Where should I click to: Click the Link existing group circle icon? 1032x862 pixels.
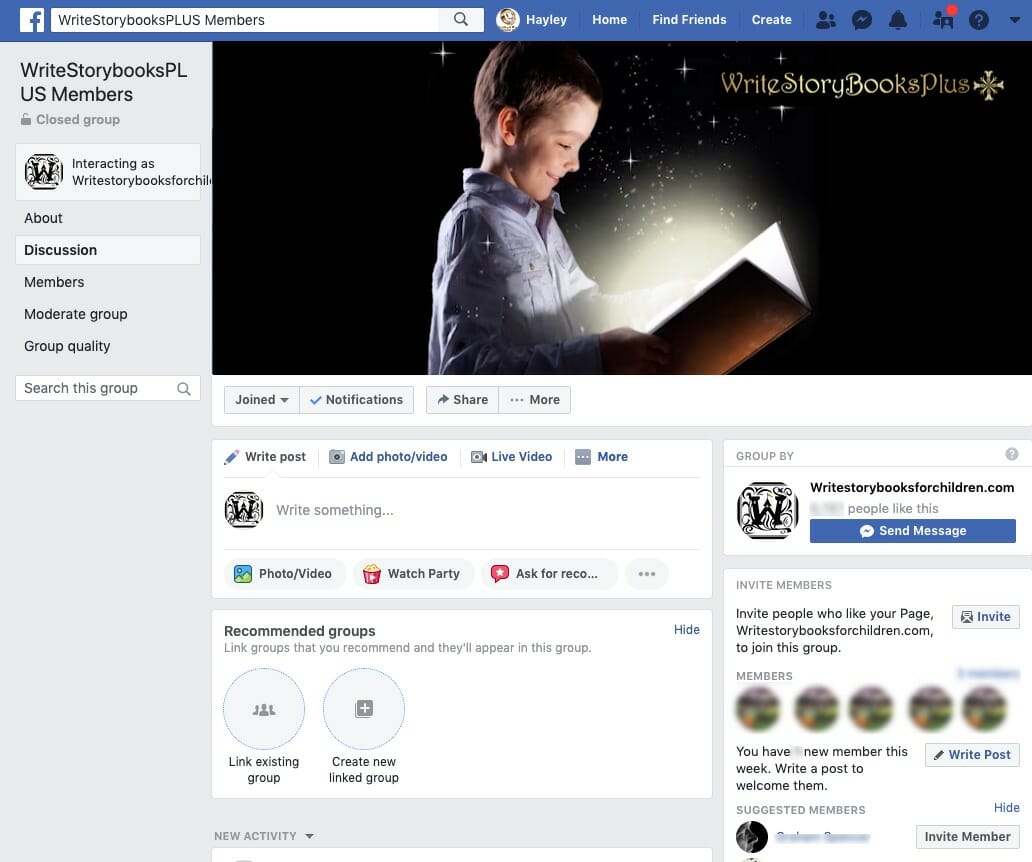click(264, 709)
